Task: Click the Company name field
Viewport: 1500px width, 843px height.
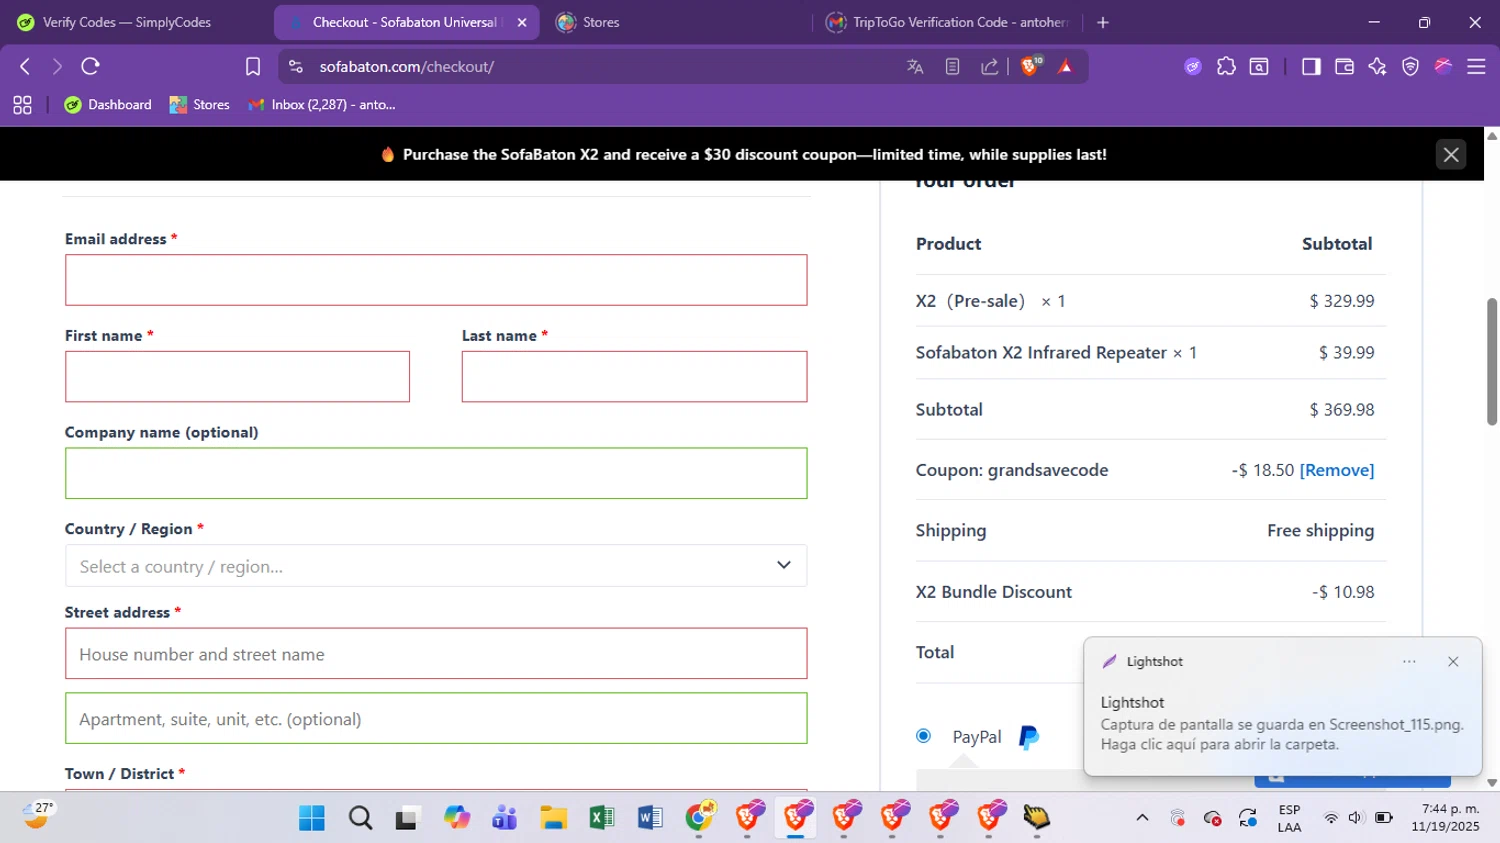Action: coord(436,473)
